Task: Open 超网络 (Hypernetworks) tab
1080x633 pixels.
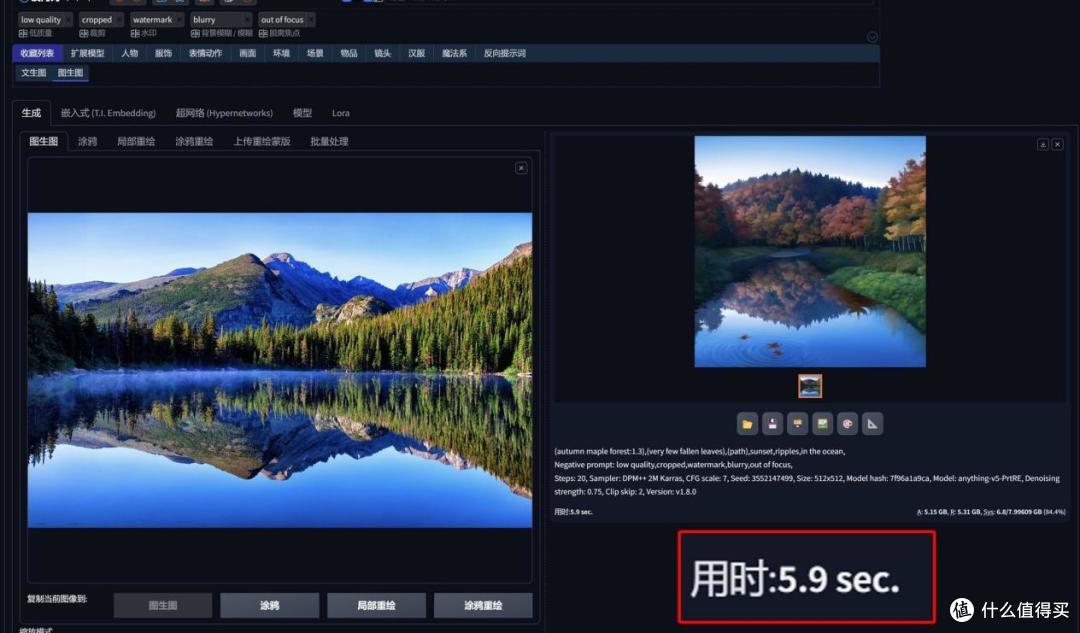Action: (224, 113)
